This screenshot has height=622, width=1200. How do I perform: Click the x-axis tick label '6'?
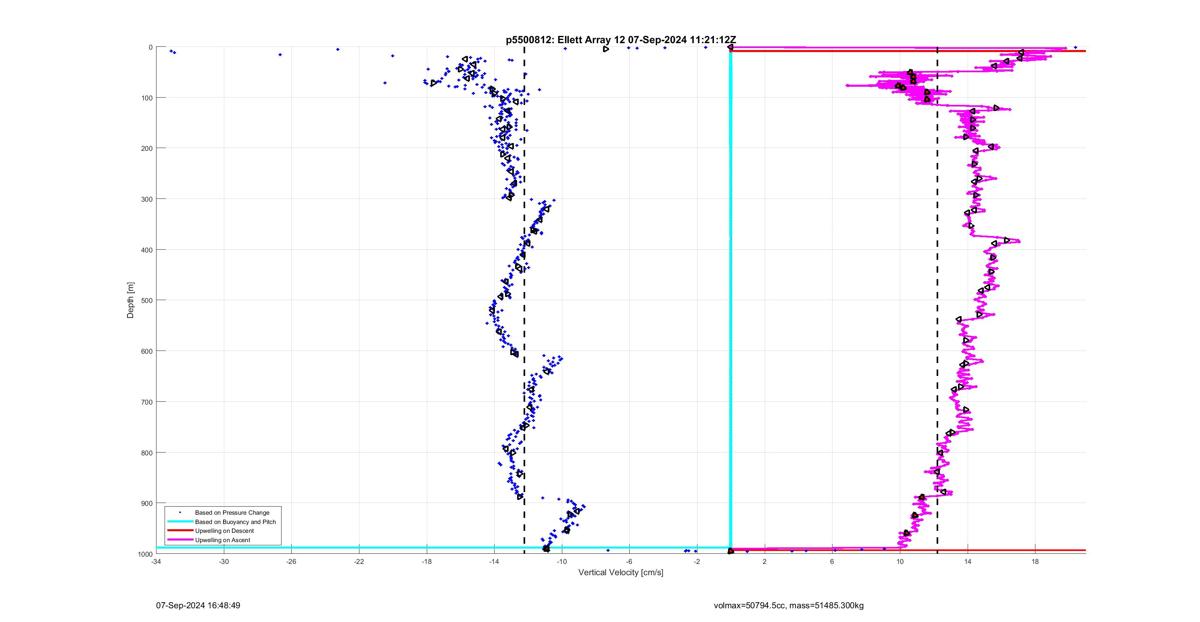(832, 562)
